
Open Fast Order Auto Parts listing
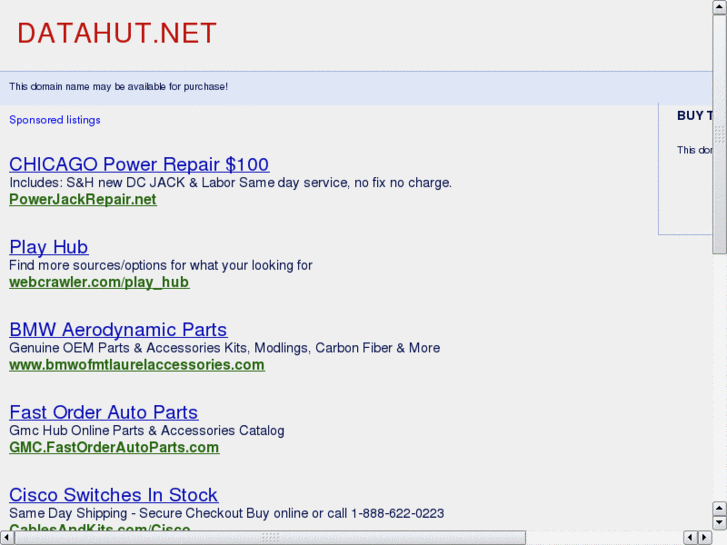(104, 412)
